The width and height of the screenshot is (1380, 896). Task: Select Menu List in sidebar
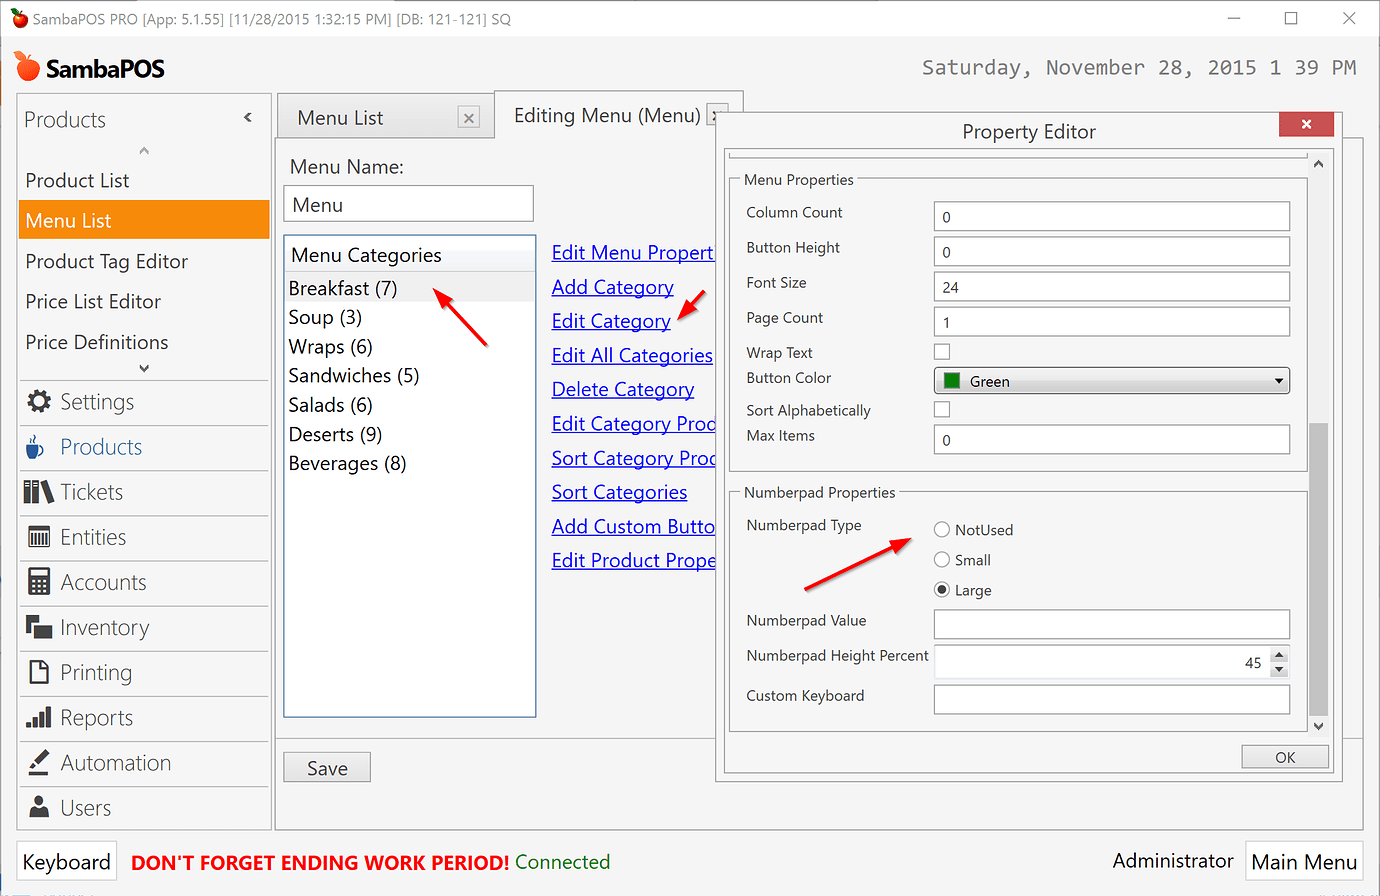[144, 220]
